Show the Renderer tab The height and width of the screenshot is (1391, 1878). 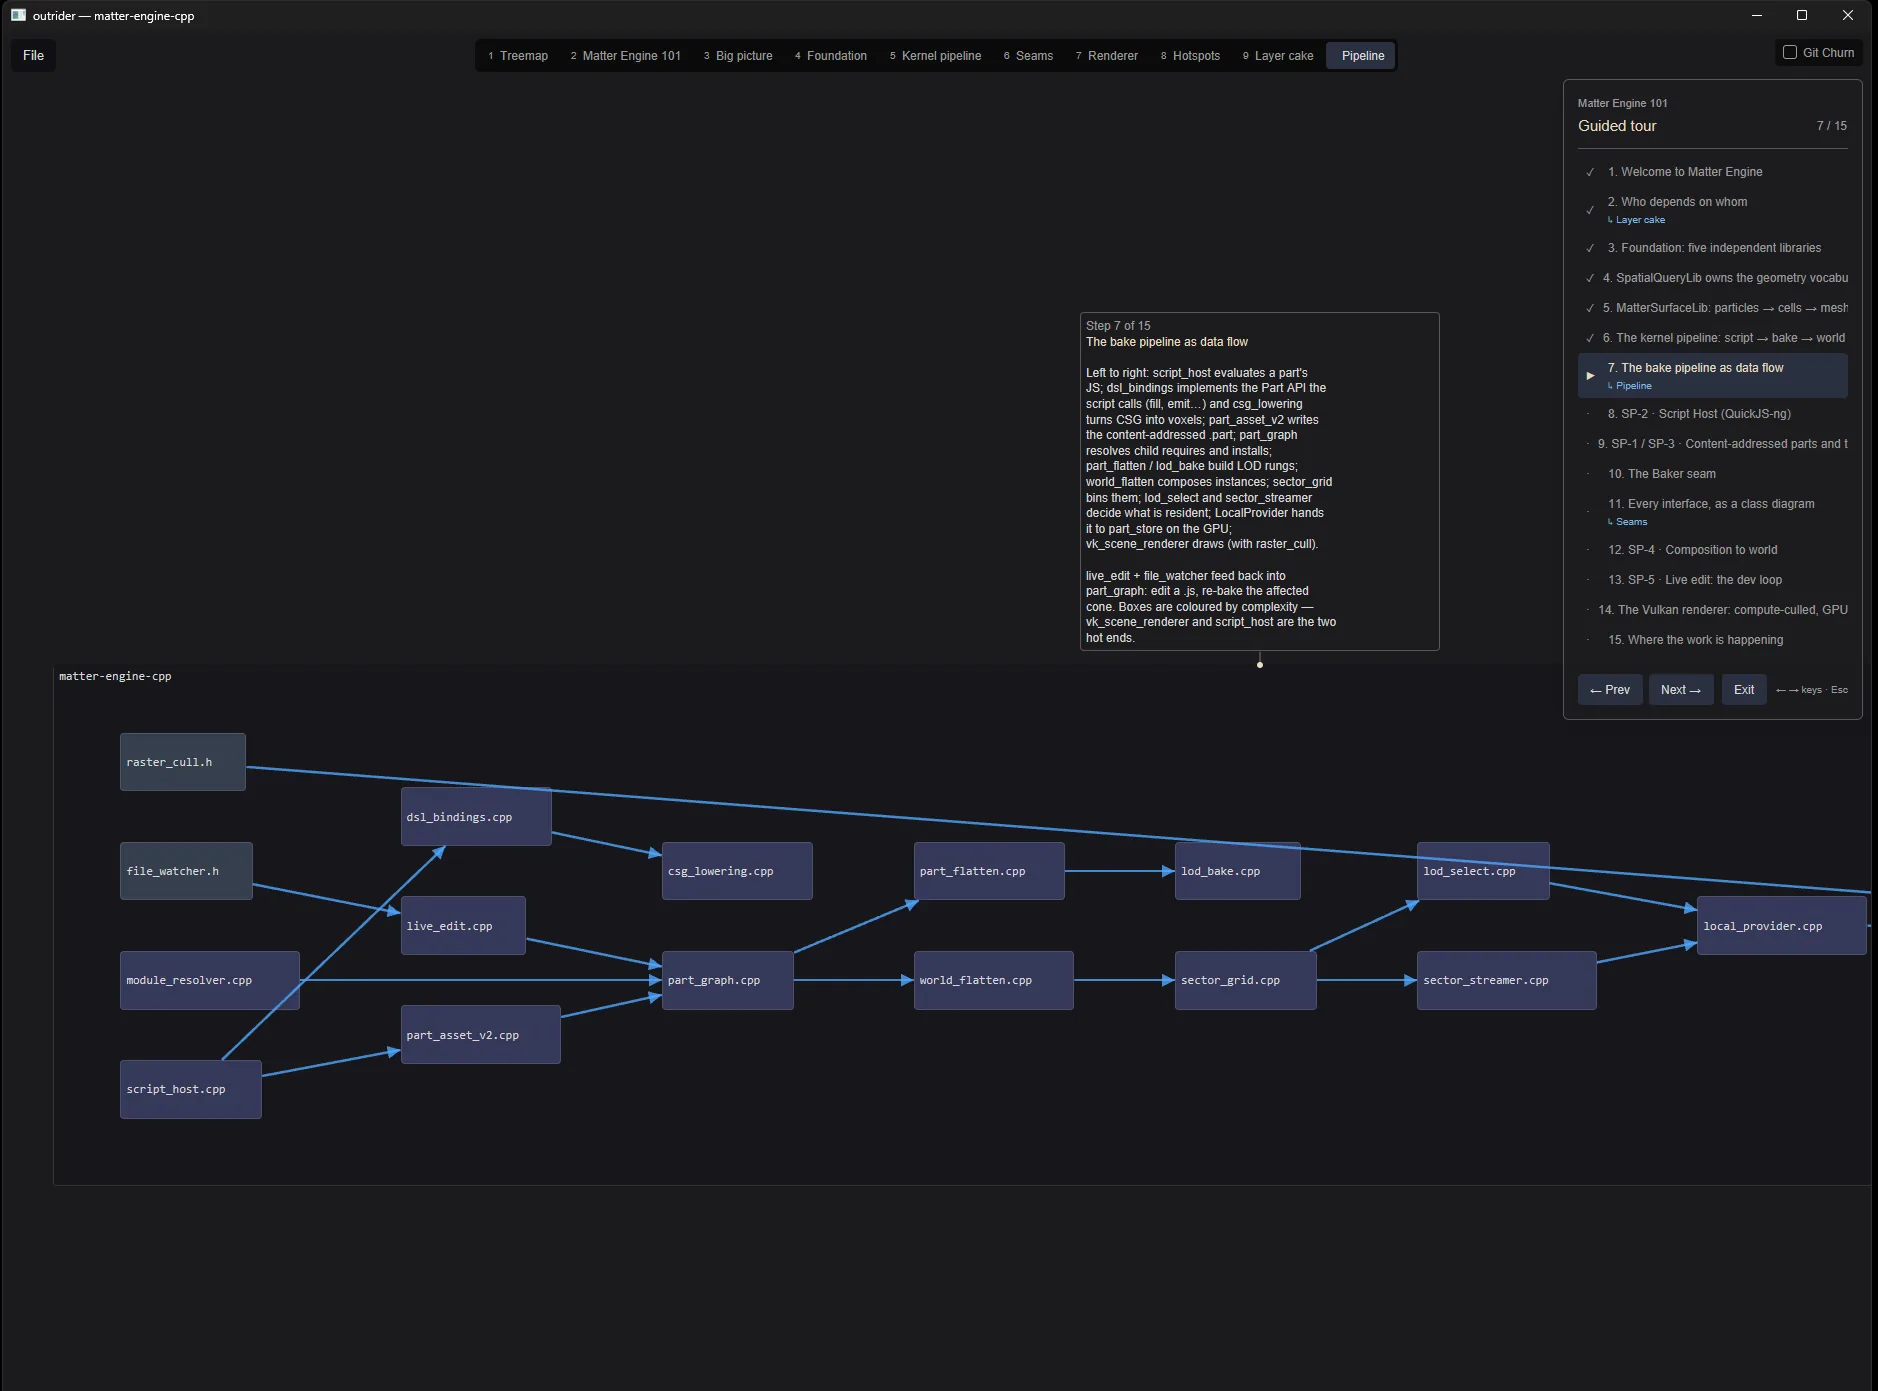click(1107, 56)
